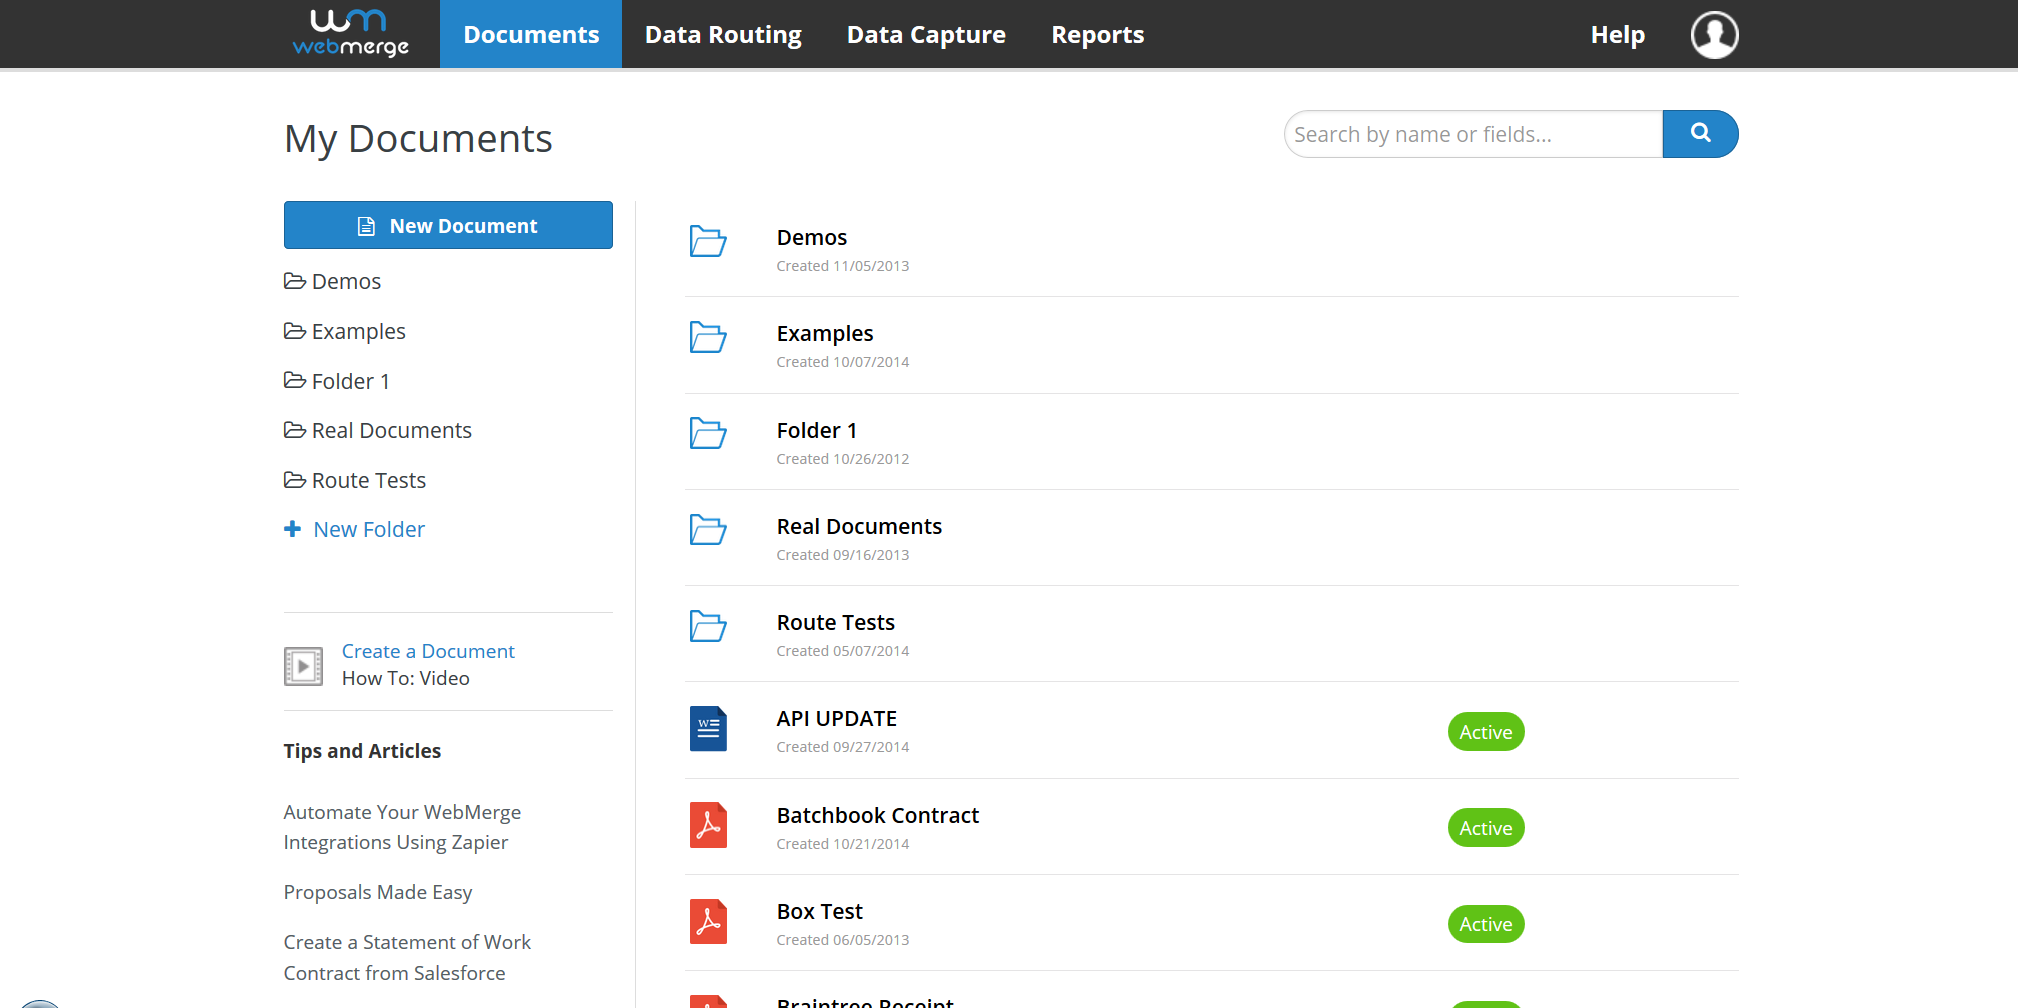Open the Examples folder from the sidebar
The image size is (2018, 1008).
click(358, 330)
